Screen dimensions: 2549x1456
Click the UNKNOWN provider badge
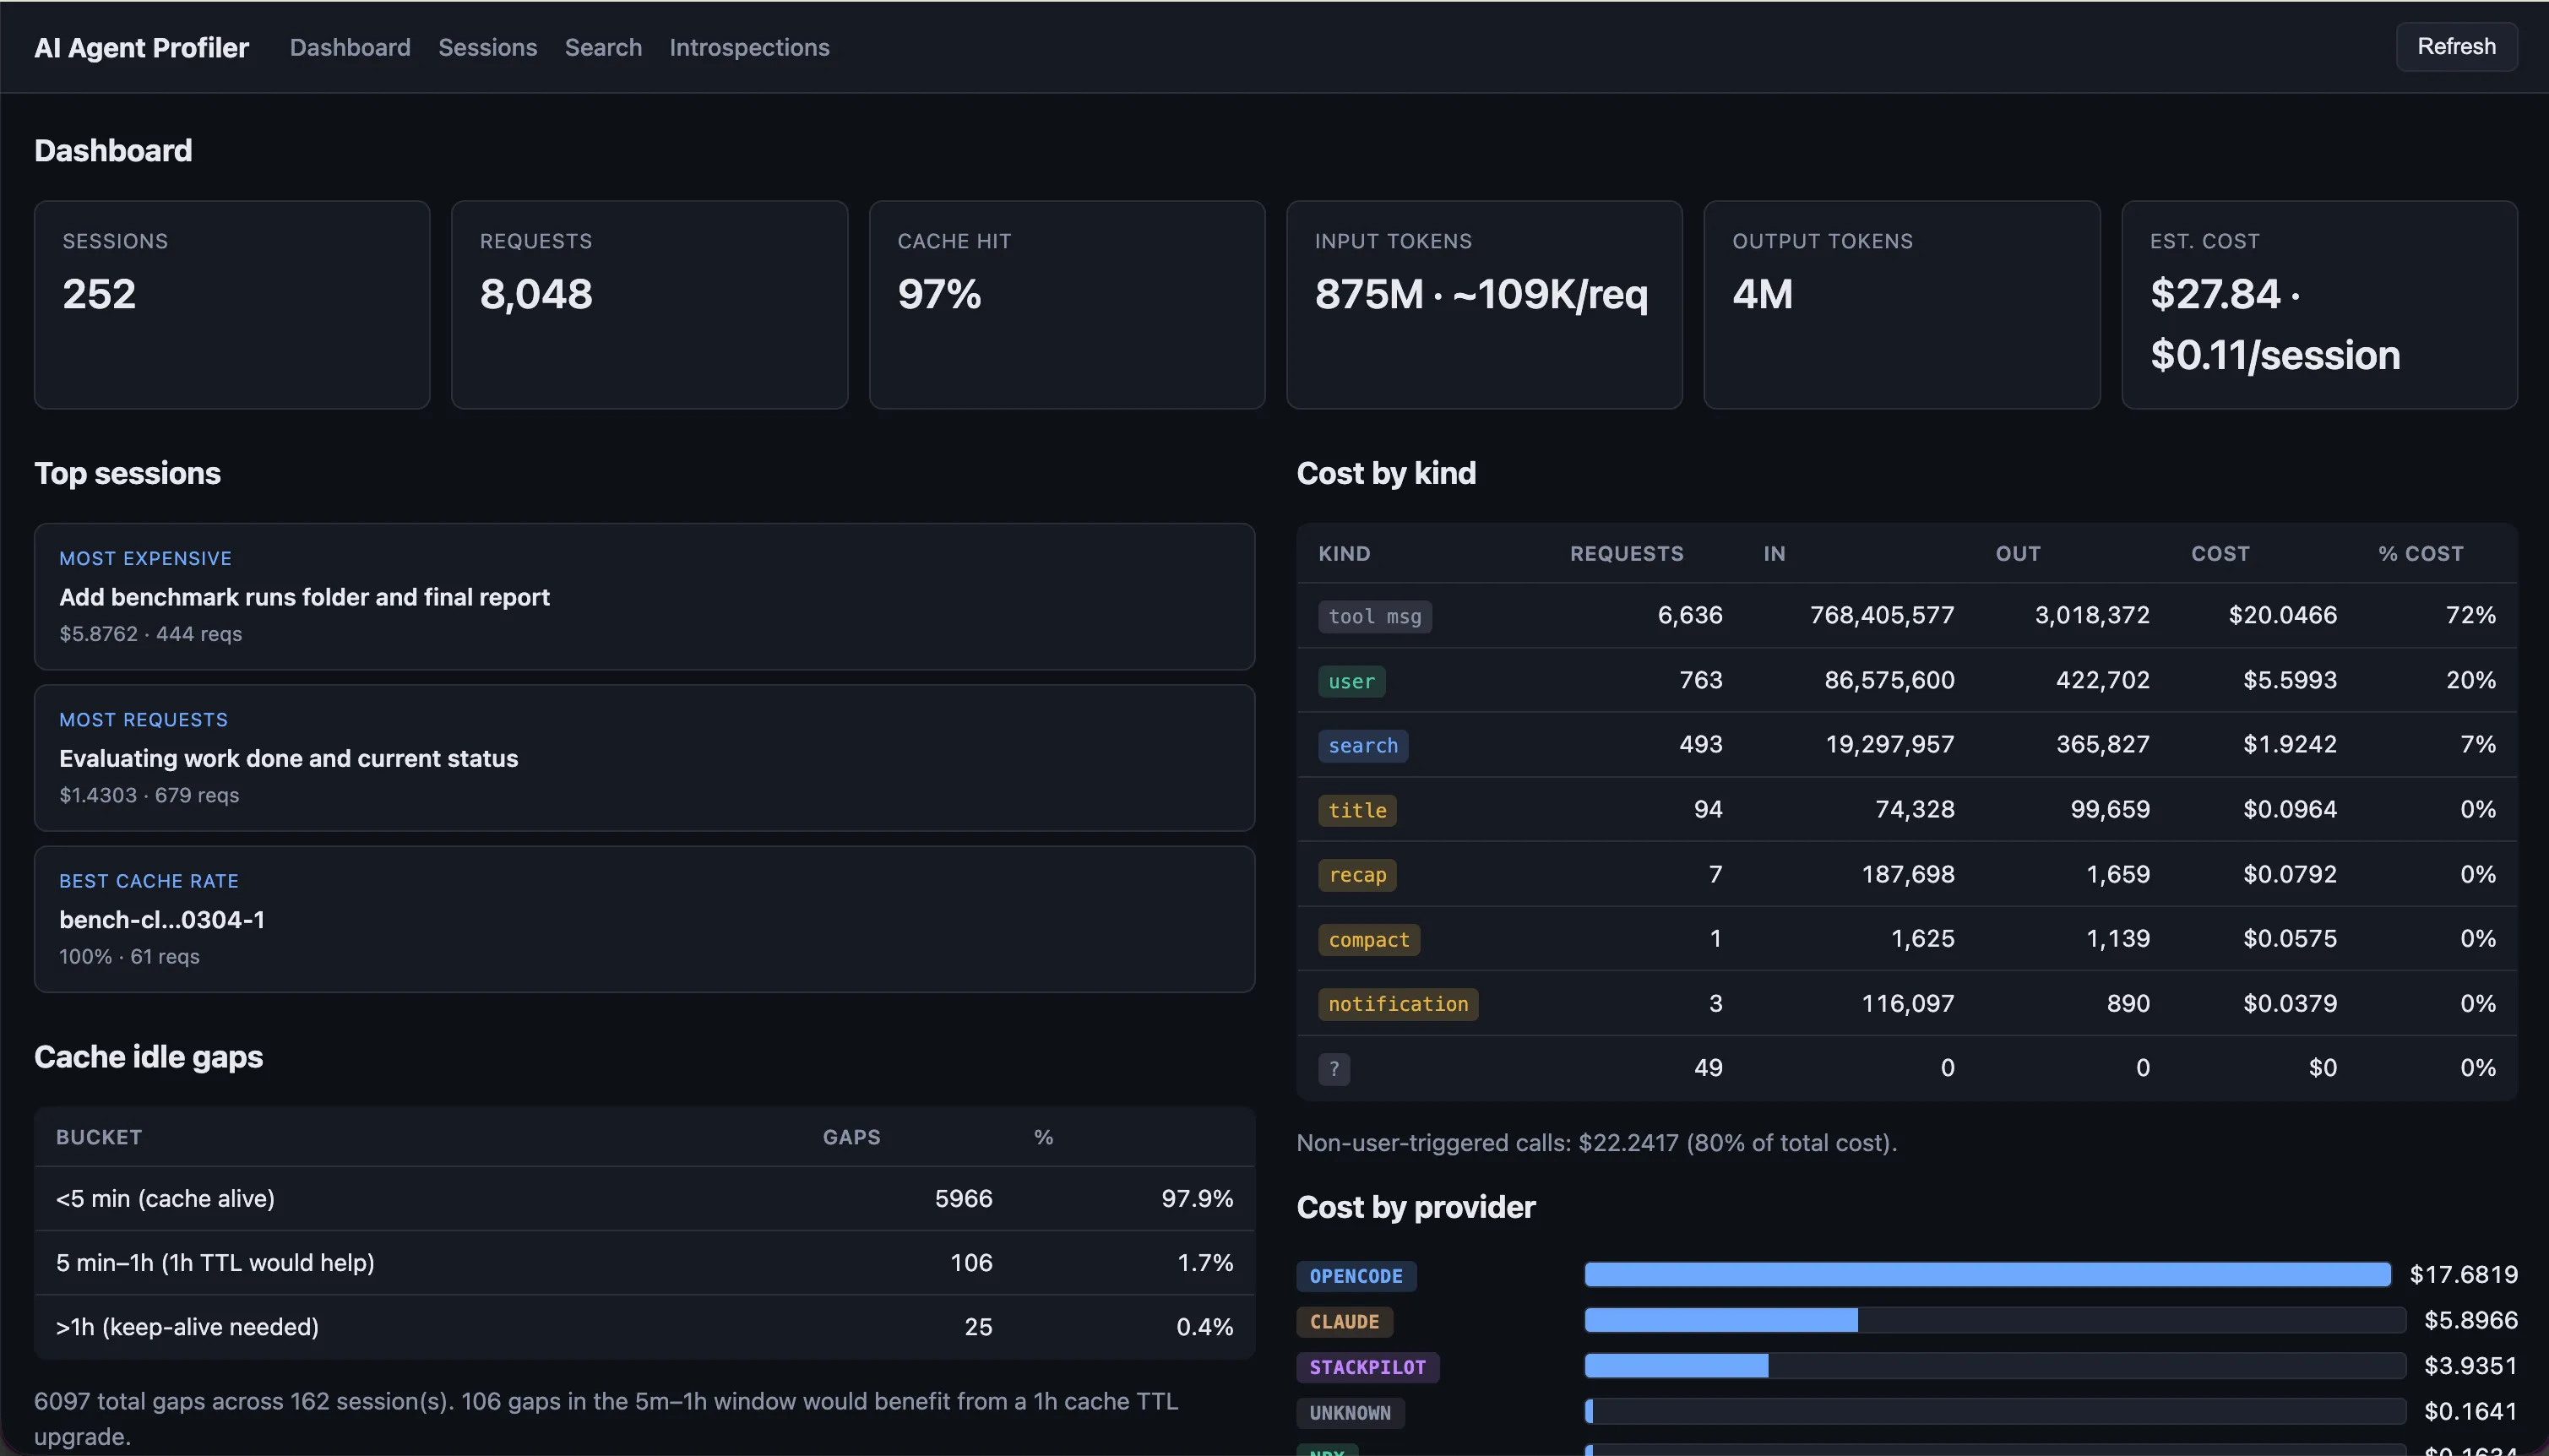click(1350, 1413)
